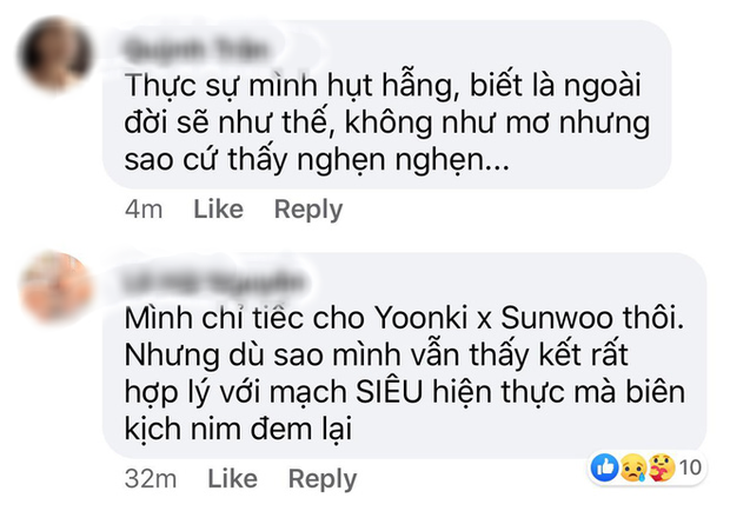Click the blue thumbs-up reaction icon

[605, 467]
